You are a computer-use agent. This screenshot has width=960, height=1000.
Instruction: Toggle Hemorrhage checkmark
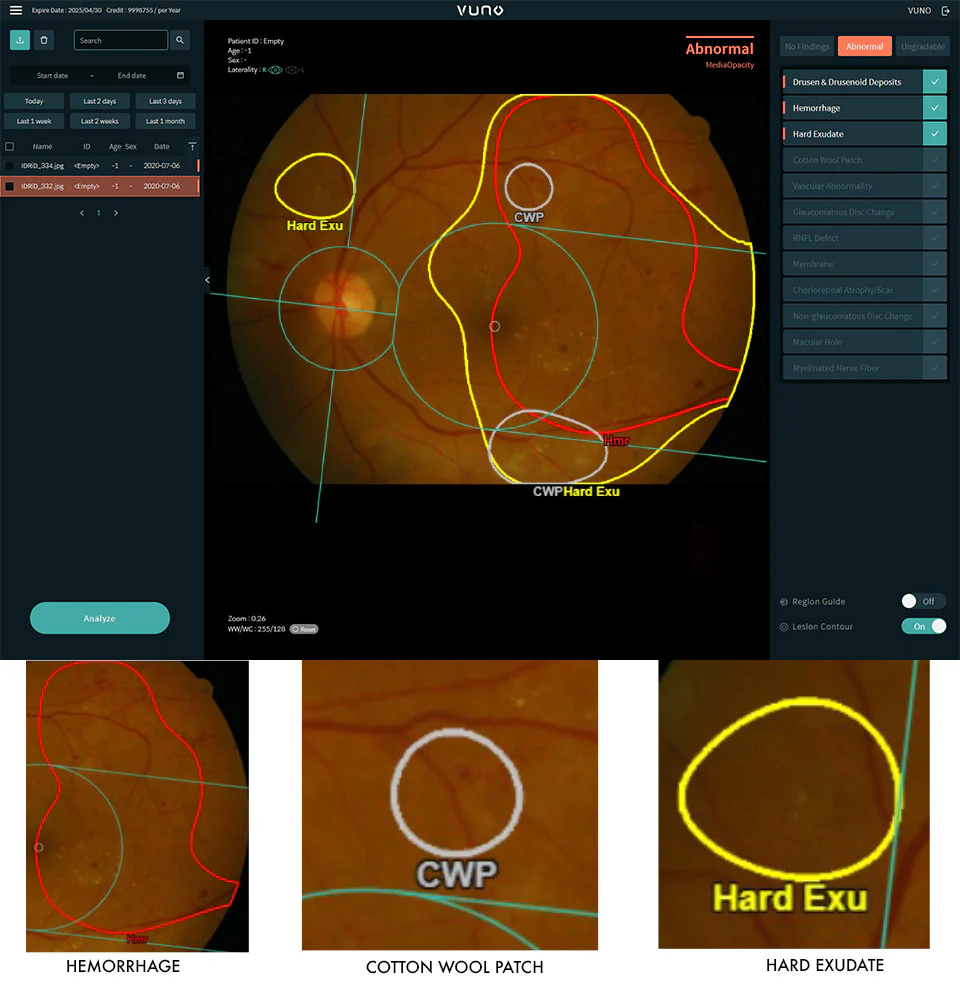(x=934, y=108)
